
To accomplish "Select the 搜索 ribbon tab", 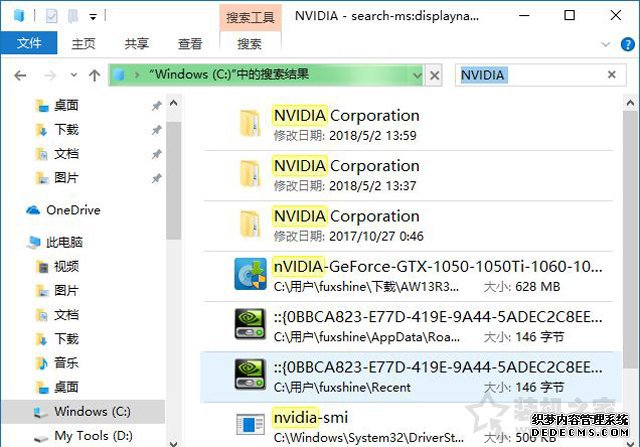I will tap(250, 43).
